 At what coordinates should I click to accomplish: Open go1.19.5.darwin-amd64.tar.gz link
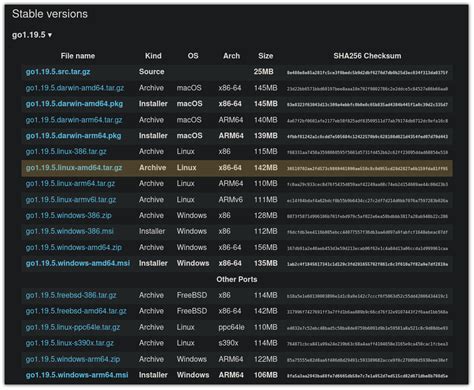tap(75, 88)
